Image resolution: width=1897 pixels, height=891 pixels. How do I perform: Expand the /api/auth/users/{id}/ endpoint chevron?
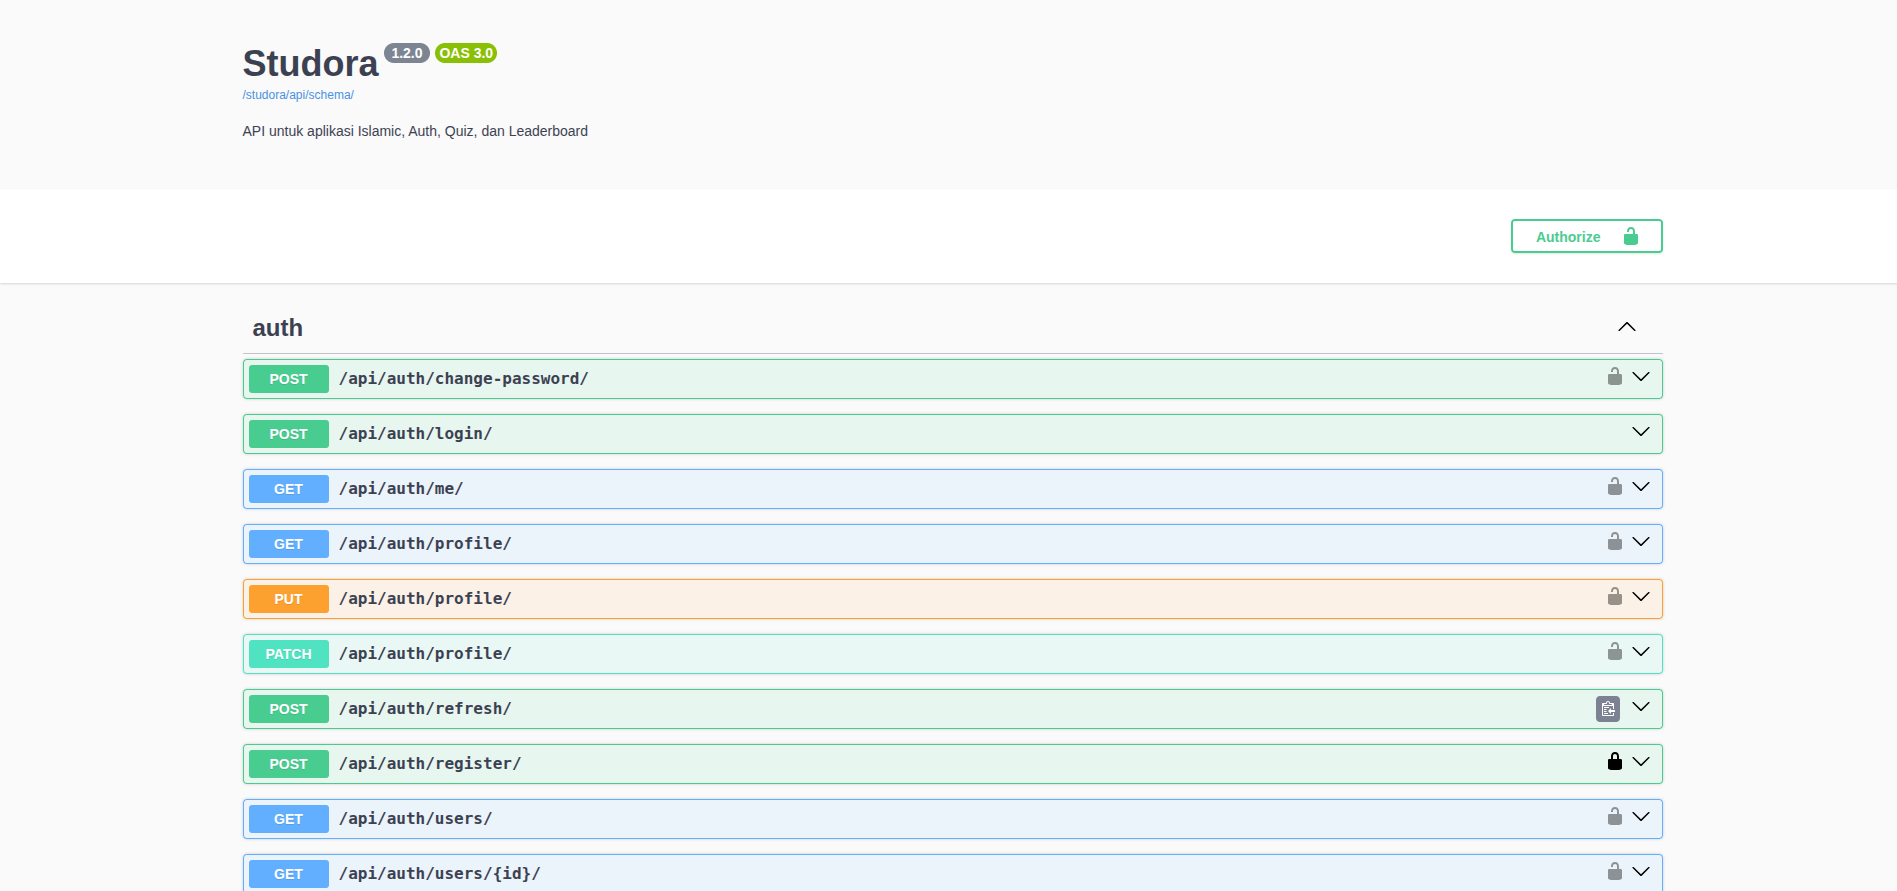coord(1641,872)
